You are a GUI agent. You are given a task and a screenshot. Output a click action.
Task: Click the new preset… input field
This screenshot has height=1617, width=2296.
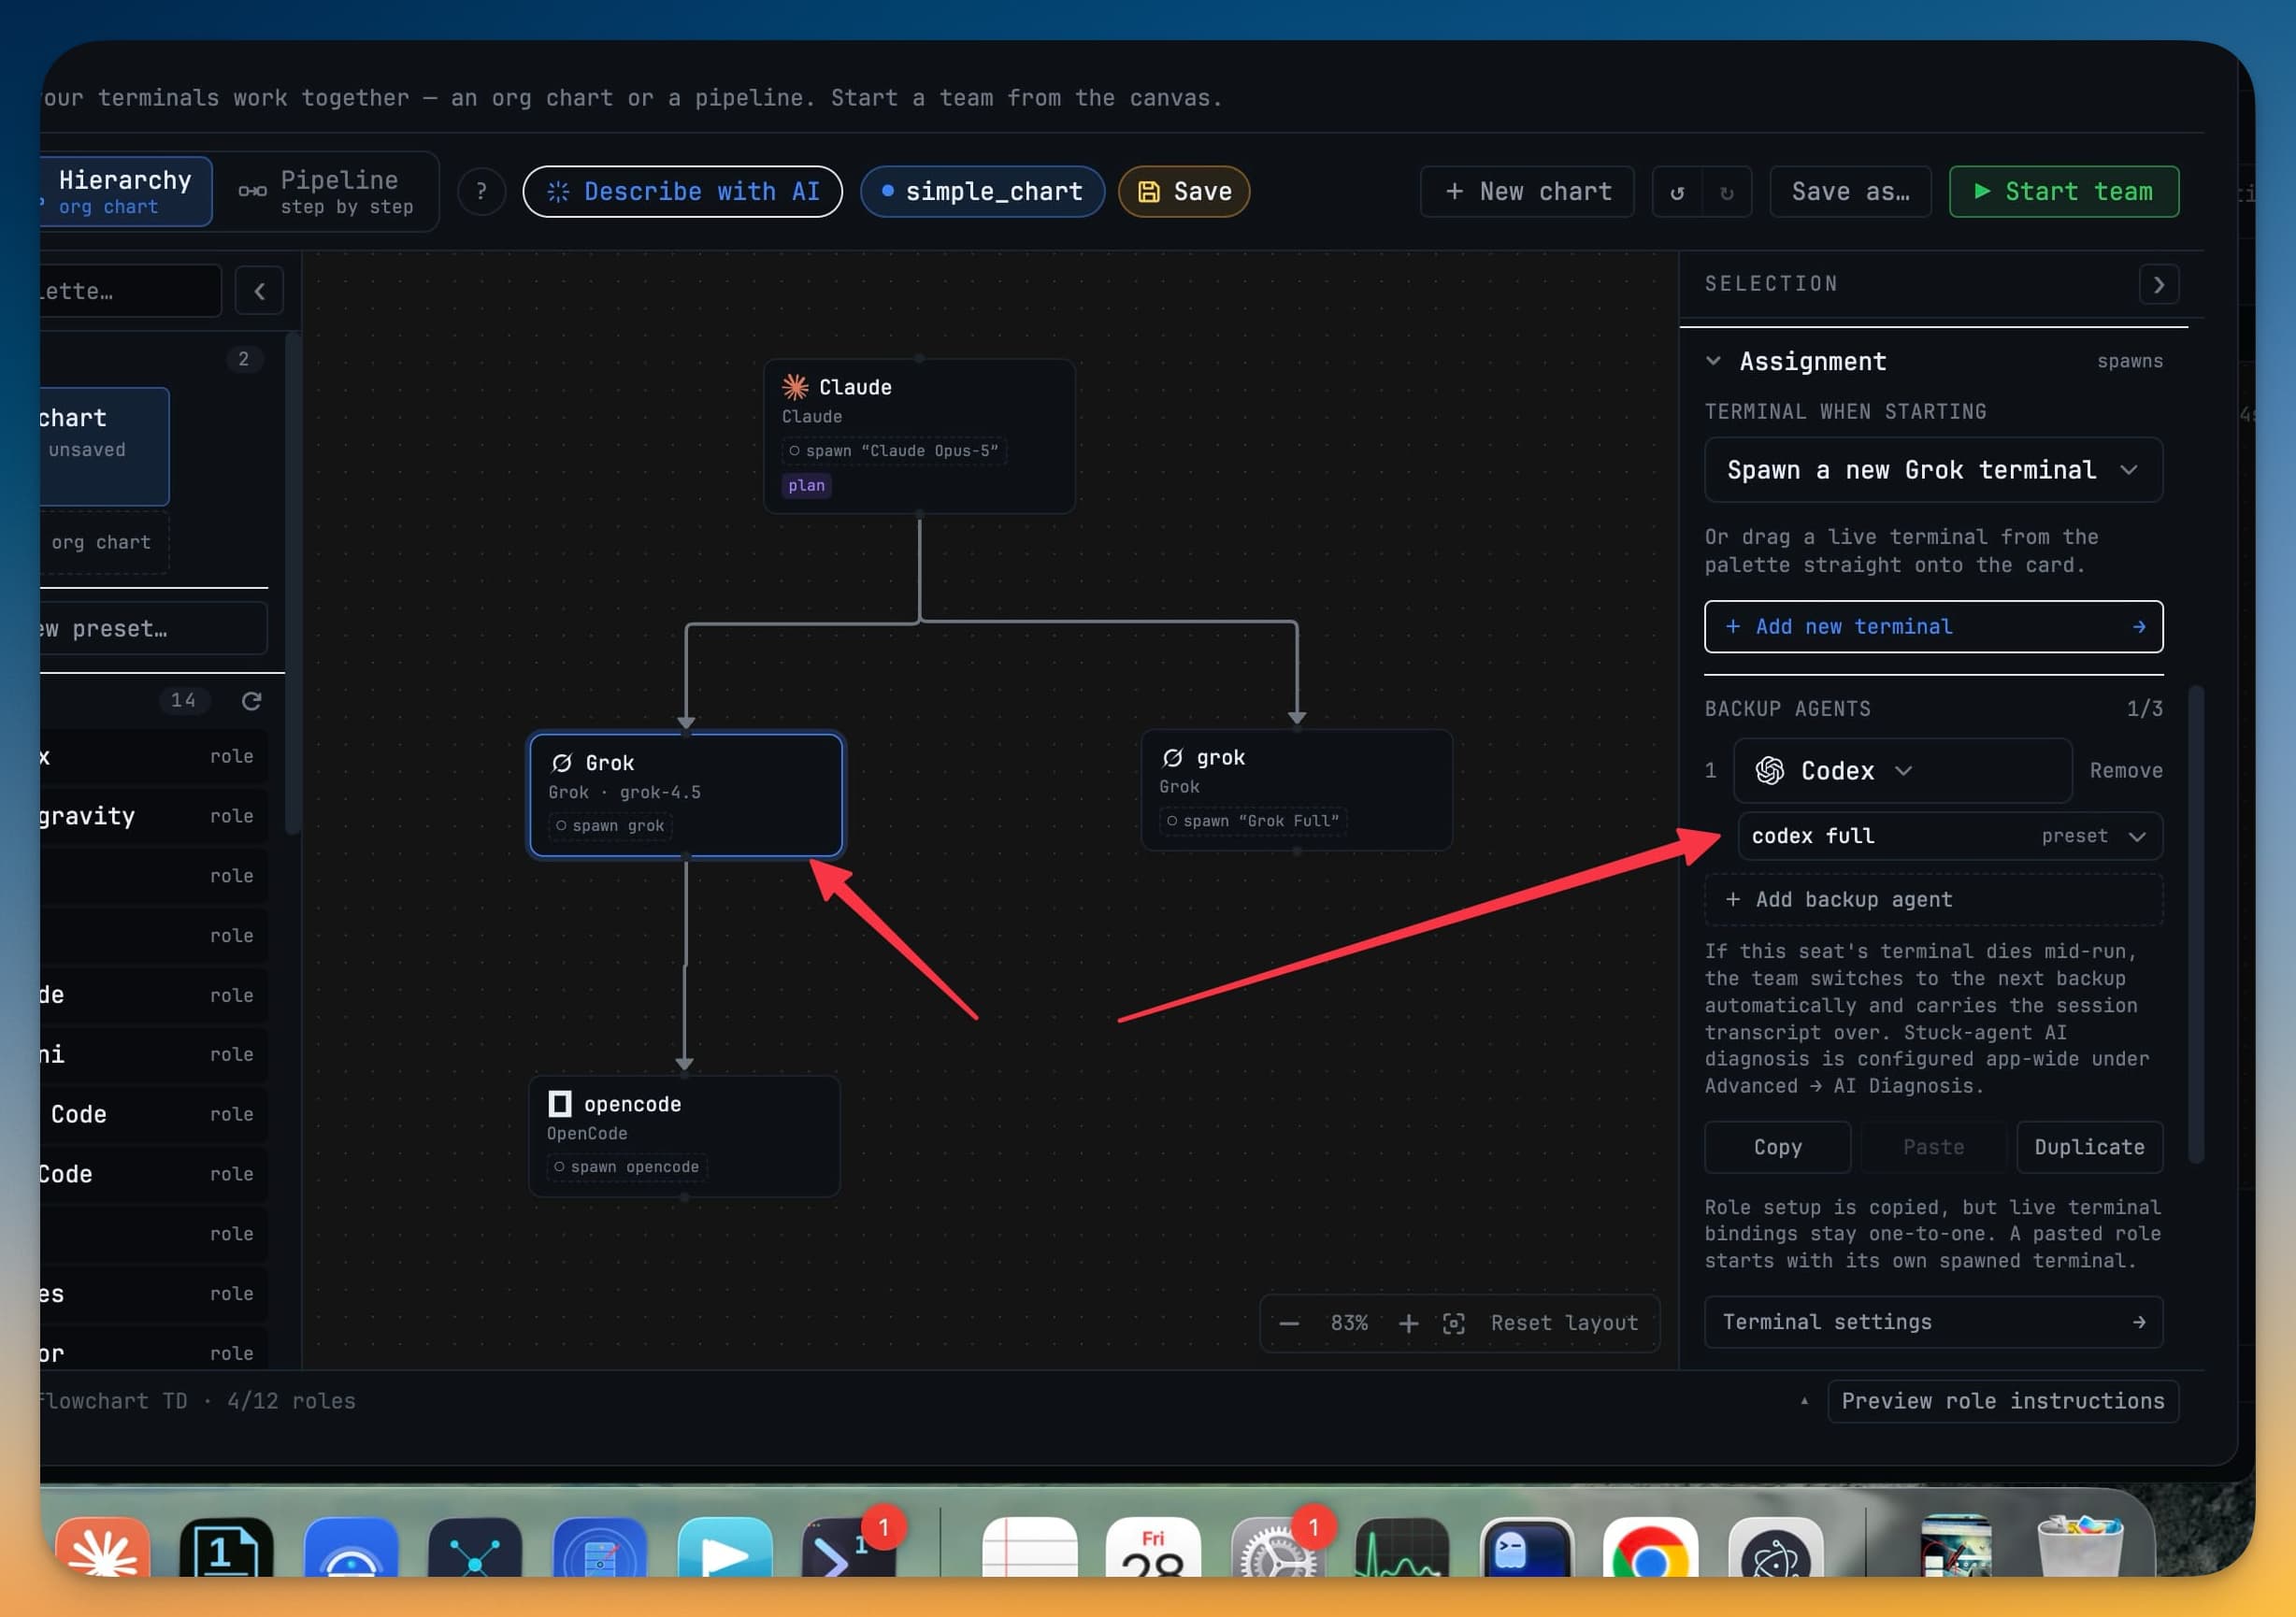coord(153,628)
